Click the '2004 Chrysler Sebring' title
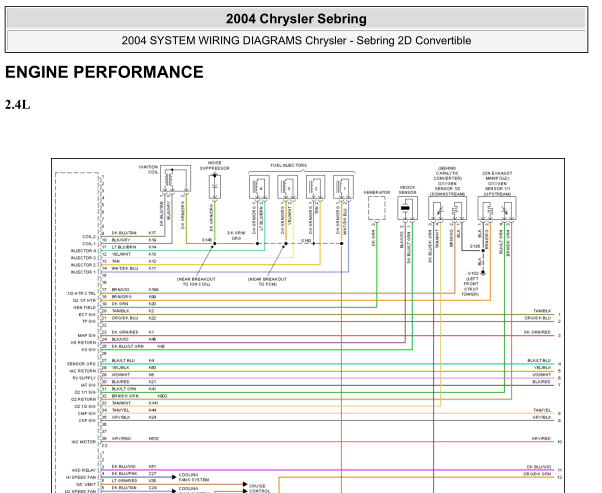602x493 pixels. click(296, 19)
